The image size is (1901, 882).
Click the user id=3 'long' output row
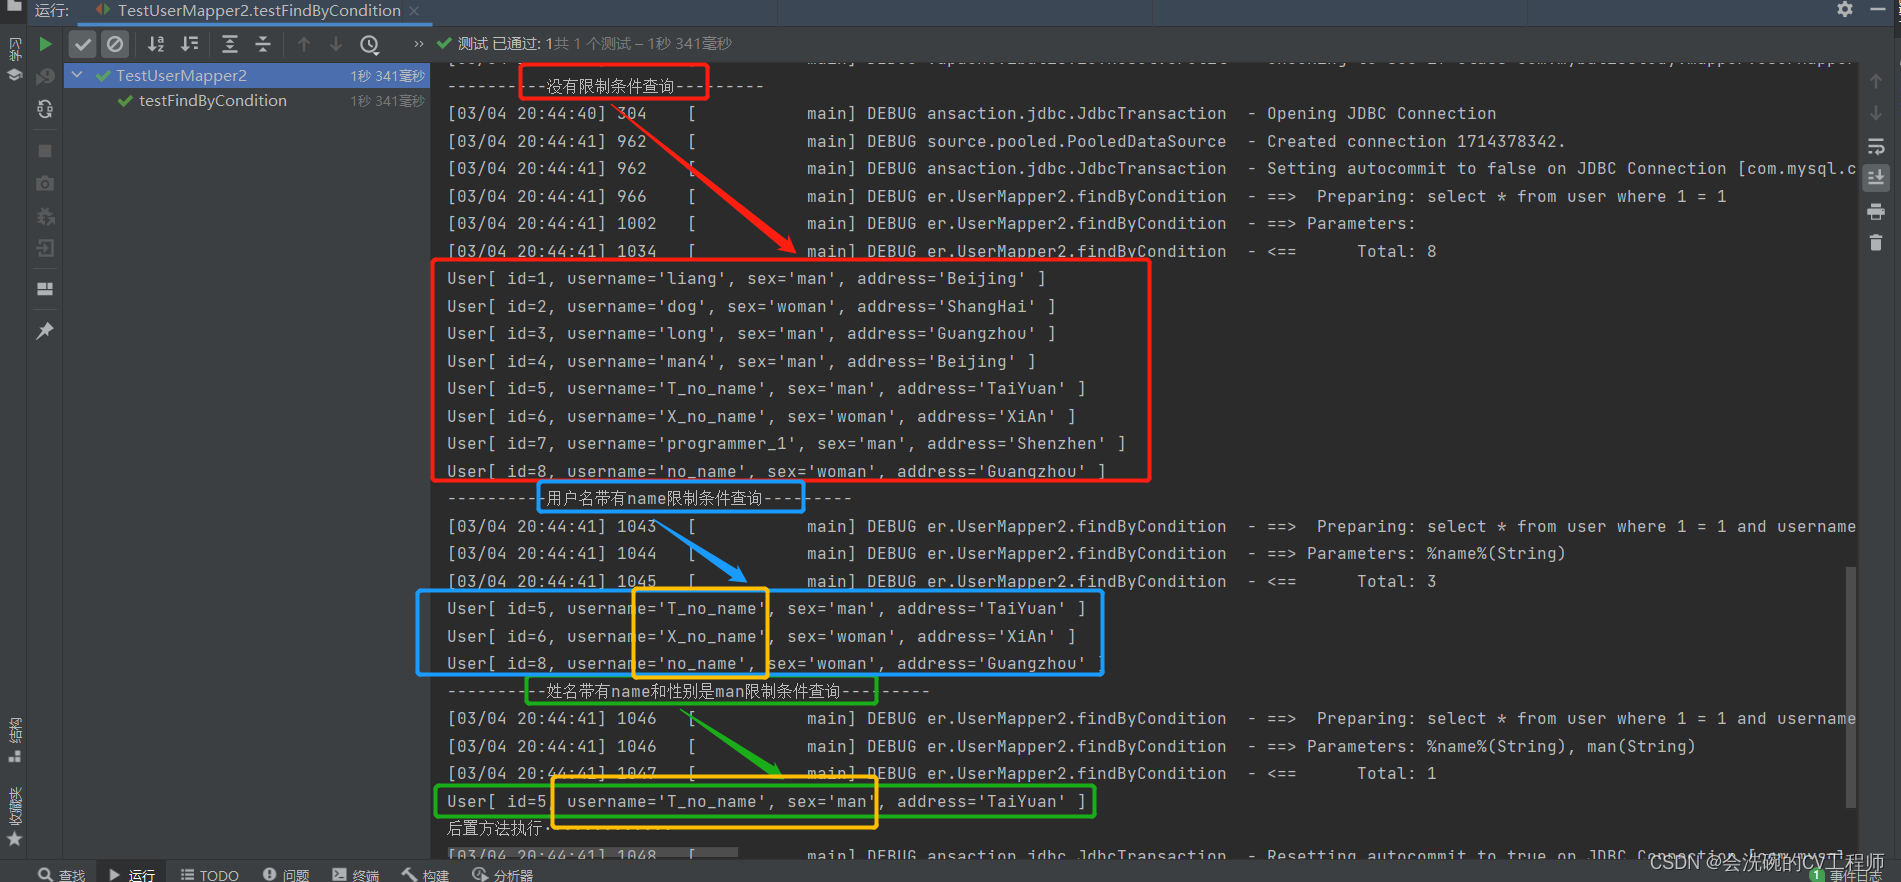[751, 334]
